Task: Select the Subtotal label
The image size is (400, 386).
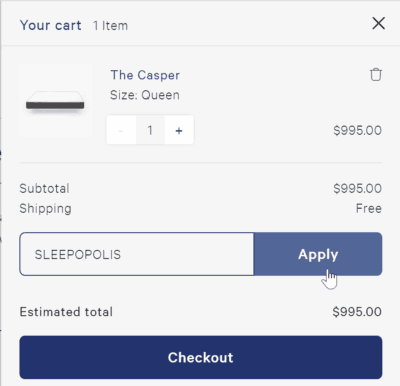Action: [x=44, y=189]
